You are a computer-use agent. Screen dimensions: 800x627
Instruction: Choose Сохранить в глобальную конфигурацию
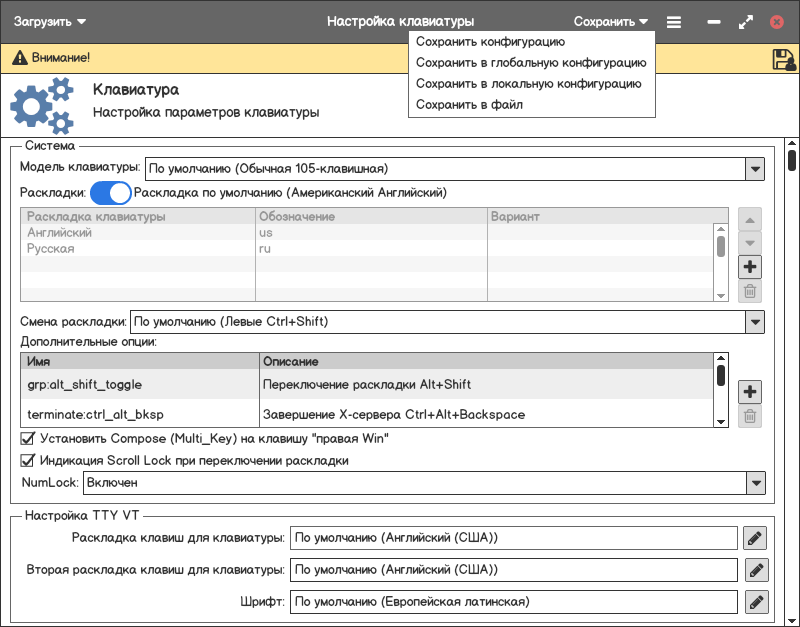(x=530, y=63)
